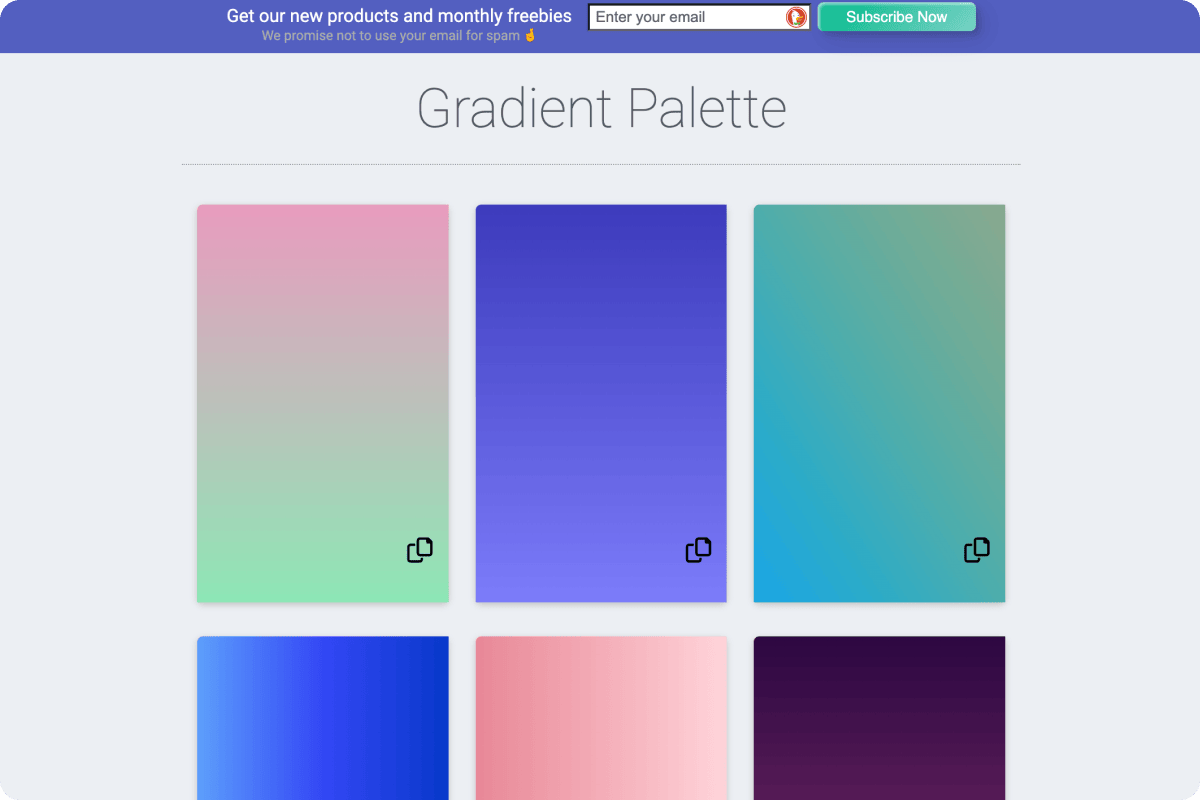The image size is (1200, 800).
Task: Click the Subscribe Now button
Action: (x=897, y=17)
